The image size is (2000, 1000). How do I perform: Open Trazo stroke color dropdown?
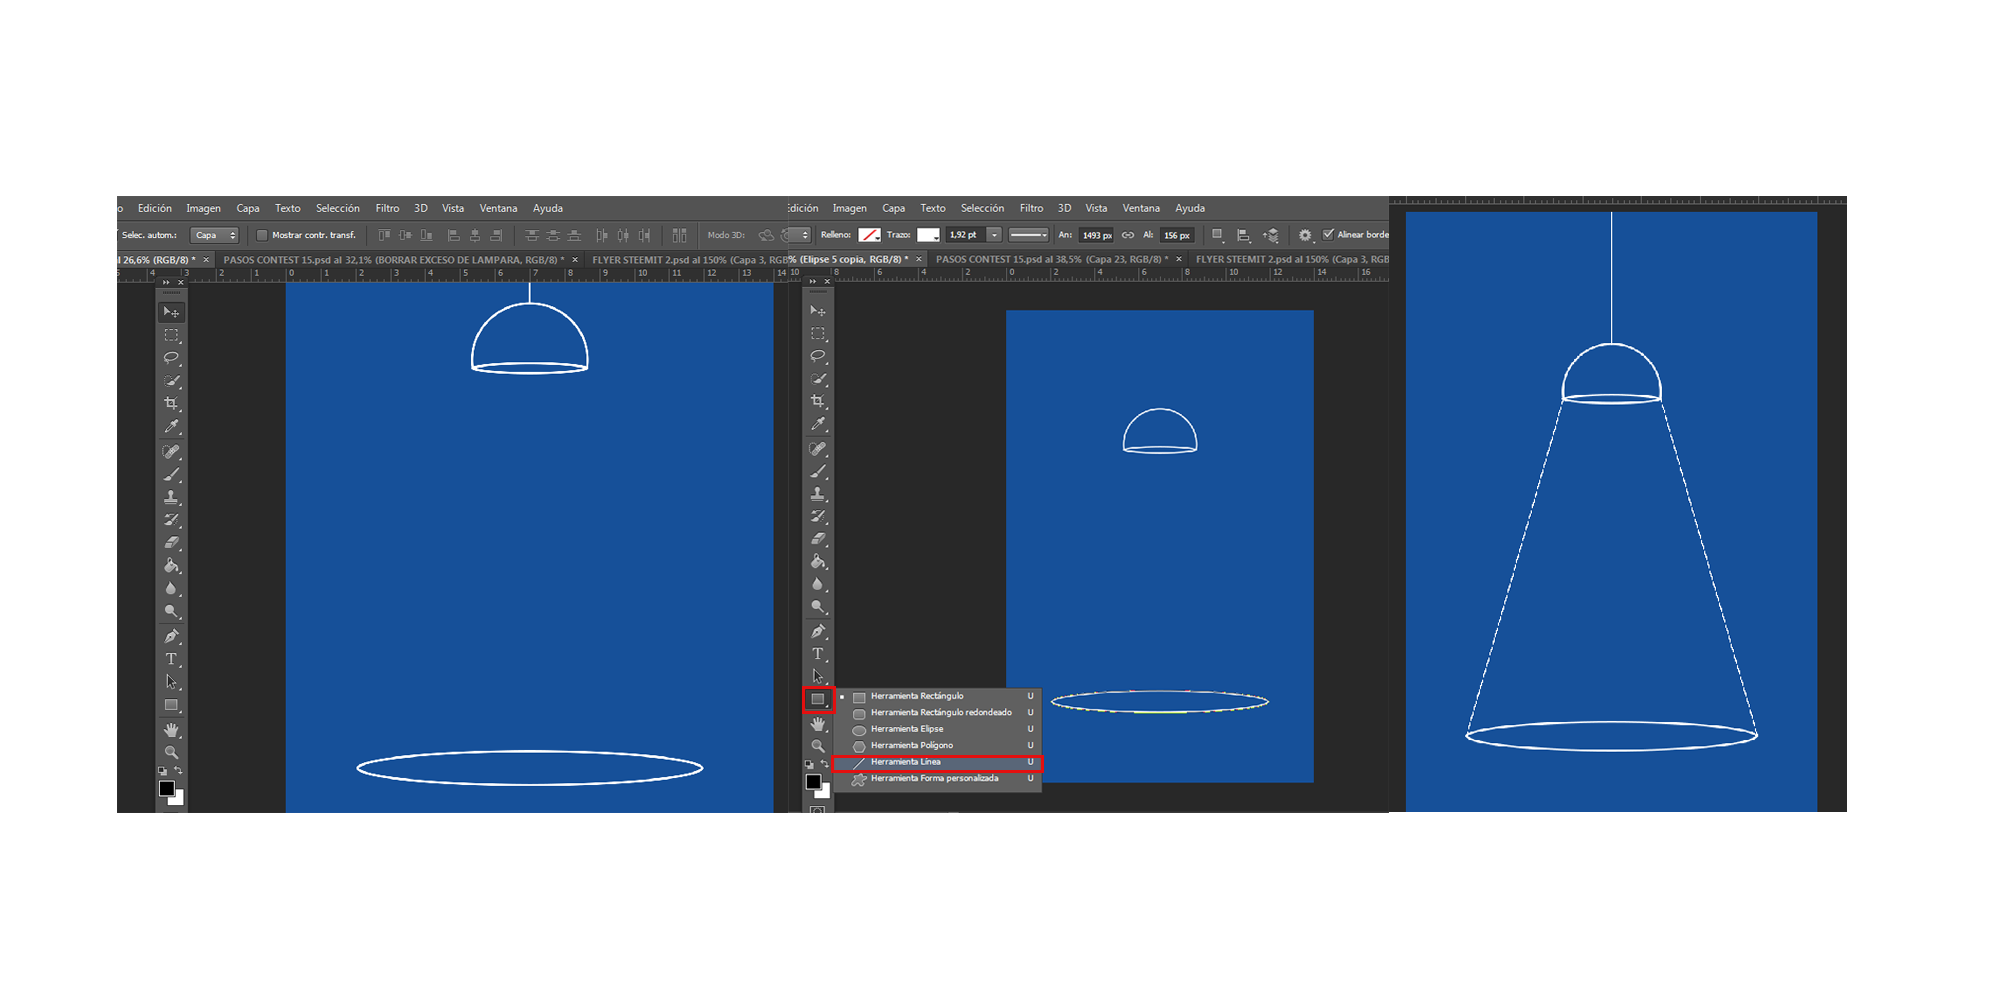pyautogui.click(x=929, y=235)
